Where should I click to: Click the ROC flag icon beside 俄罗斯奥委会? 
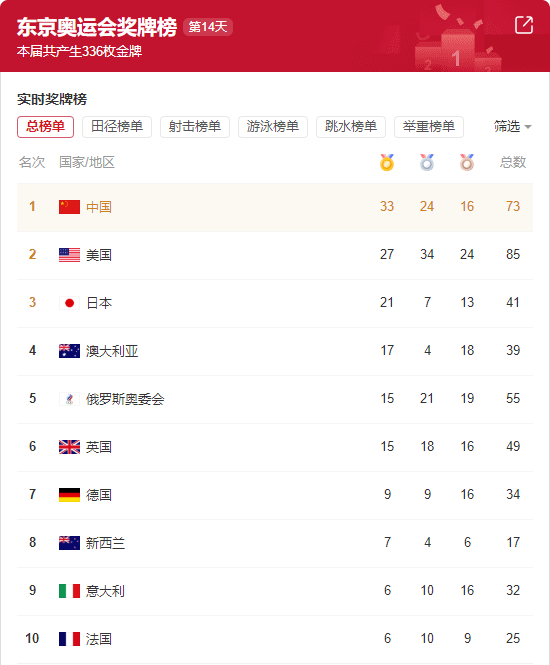70,399
